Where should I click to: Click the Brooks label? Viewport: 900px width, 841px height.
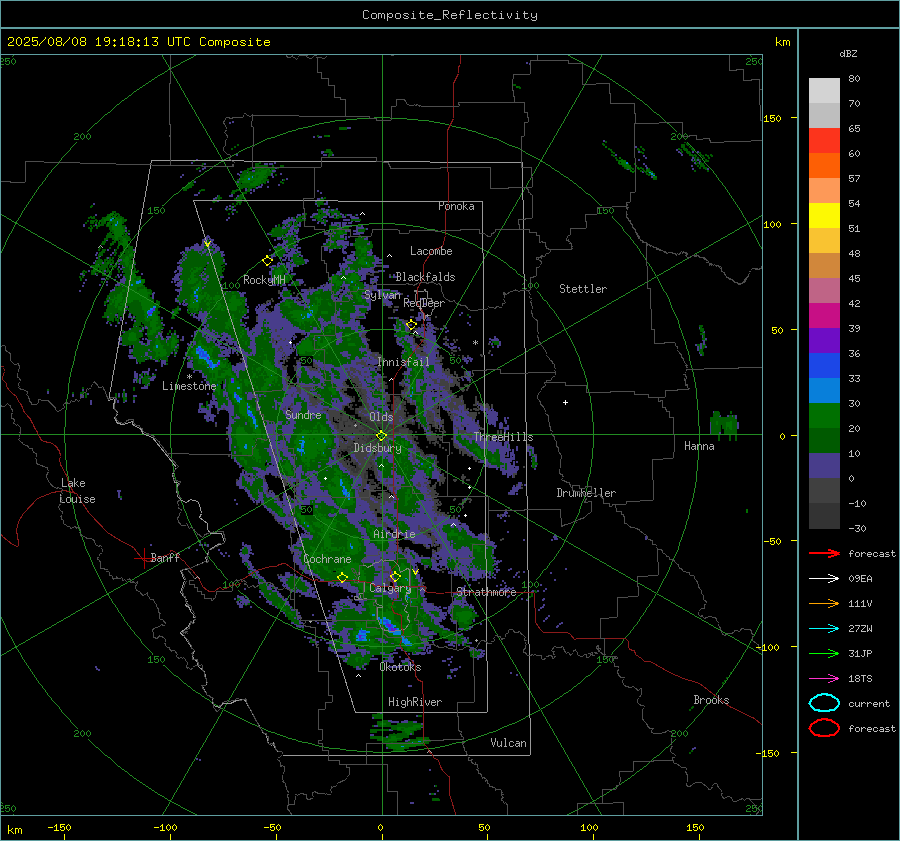[x=711, y=700]
